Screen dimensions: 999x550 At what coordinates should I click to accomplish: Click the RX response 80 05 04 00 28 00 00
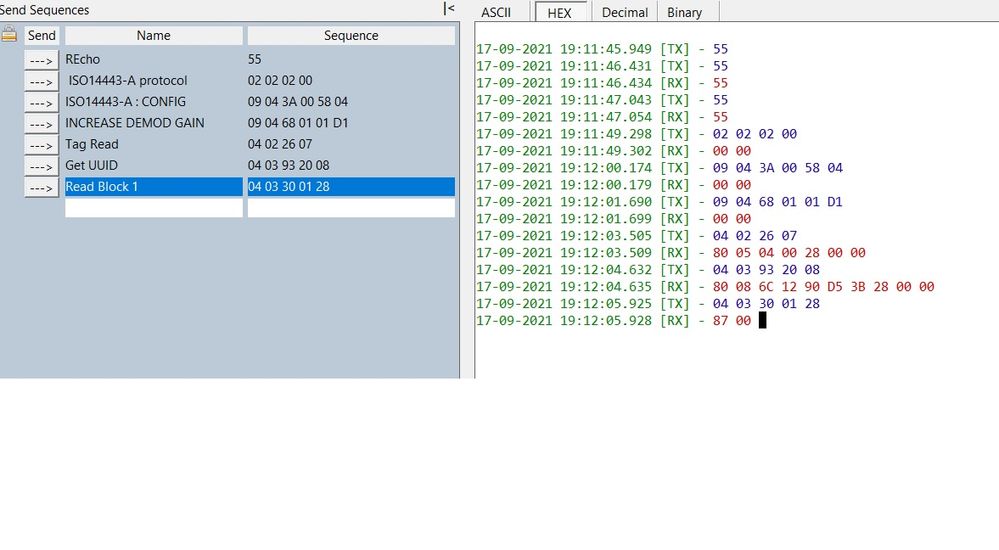[x=789, y=253]
